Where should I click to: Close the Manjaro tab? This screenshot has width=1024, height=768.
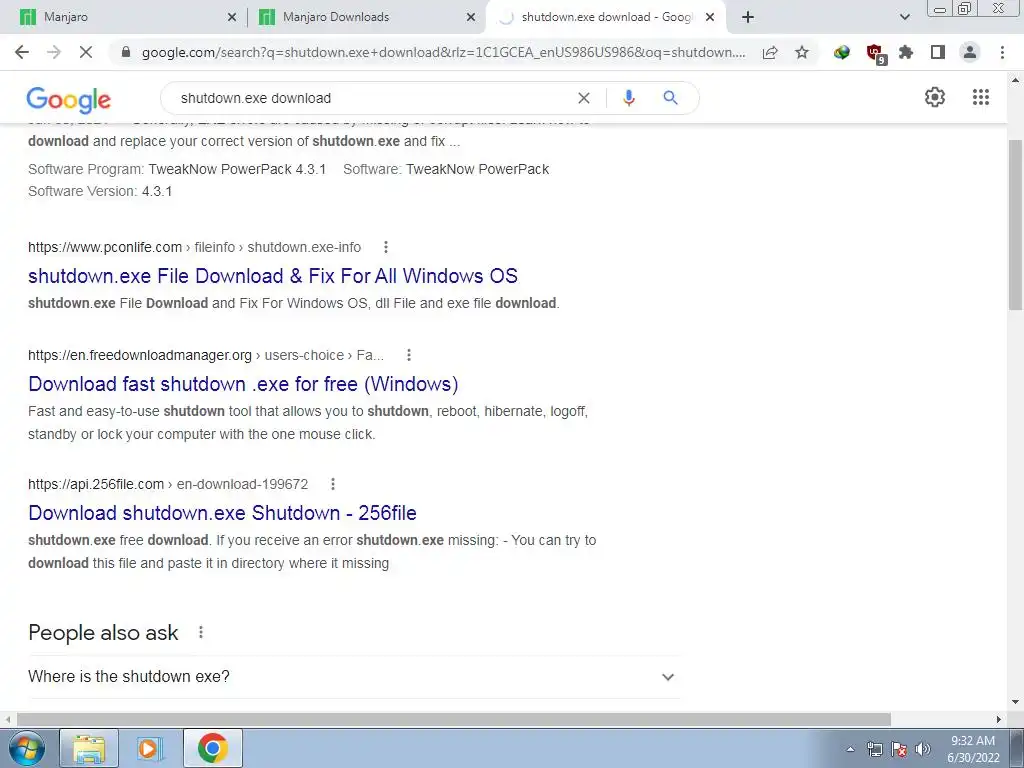point(231,17)
